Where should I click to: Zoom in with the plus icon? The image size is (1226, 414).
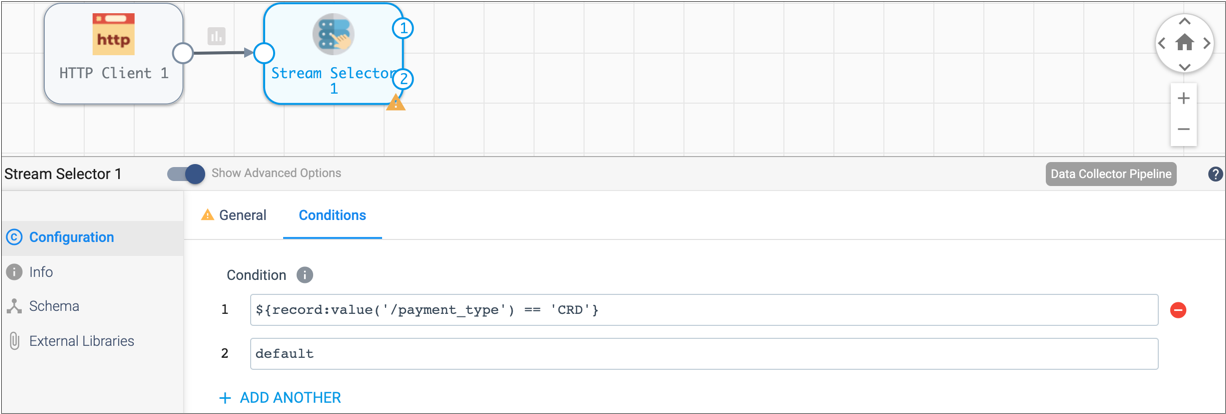[1184, 98]
